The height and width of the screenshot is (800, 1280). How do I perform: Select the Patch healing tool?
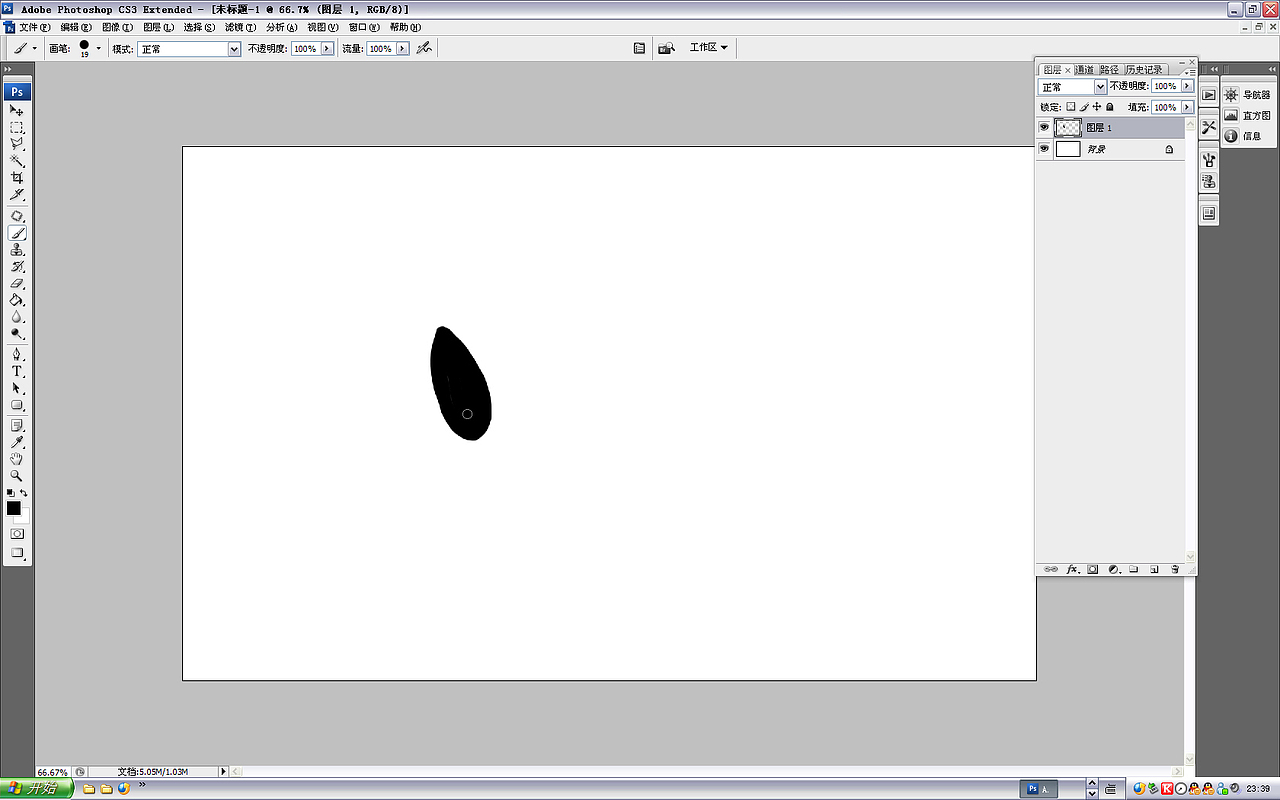17,216
